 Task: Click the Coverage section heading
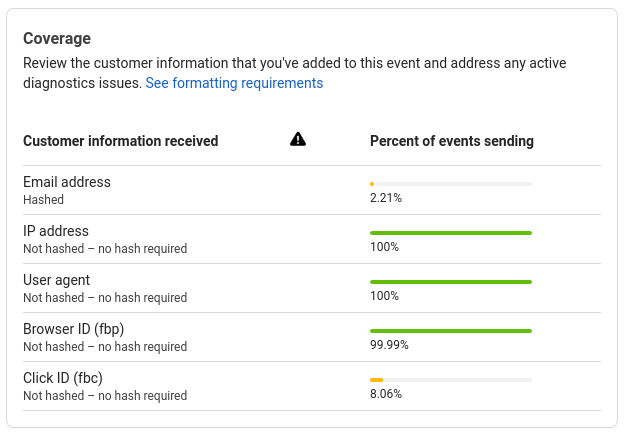[57, 39]
